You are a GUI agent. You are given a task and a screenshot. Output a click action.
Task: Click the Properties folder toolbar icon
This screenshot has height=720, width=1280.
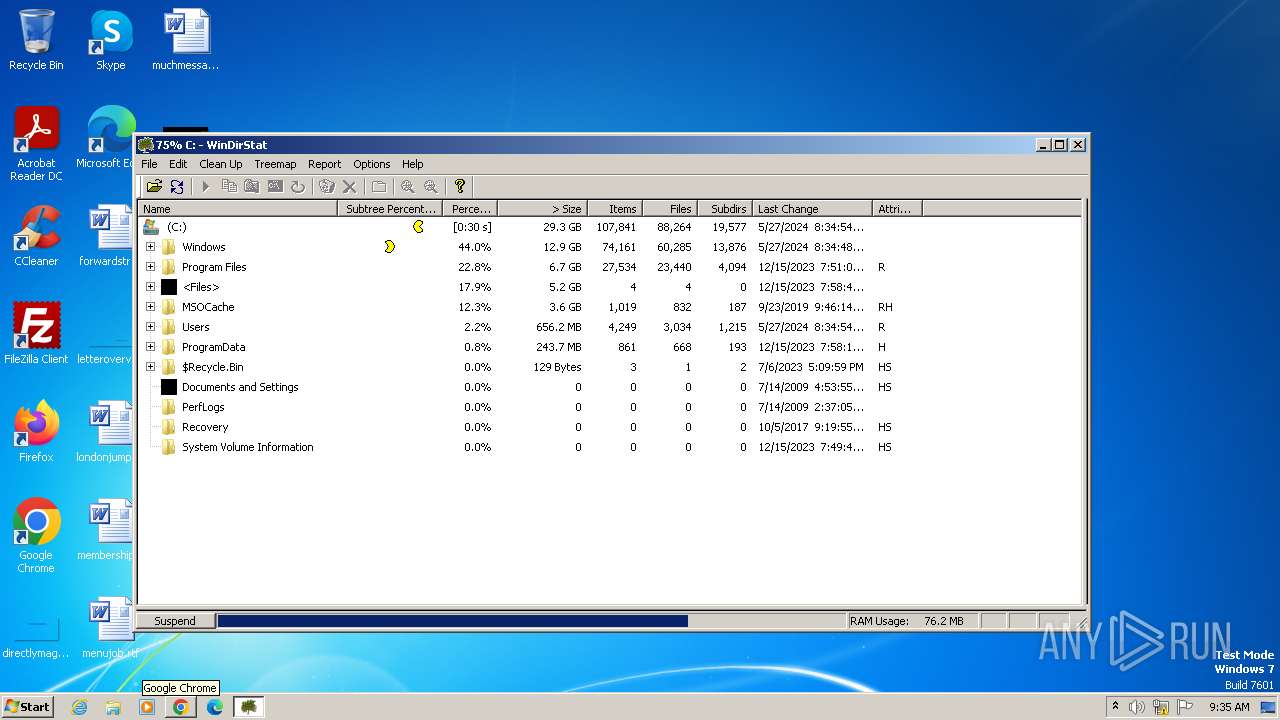pos(379,186)
